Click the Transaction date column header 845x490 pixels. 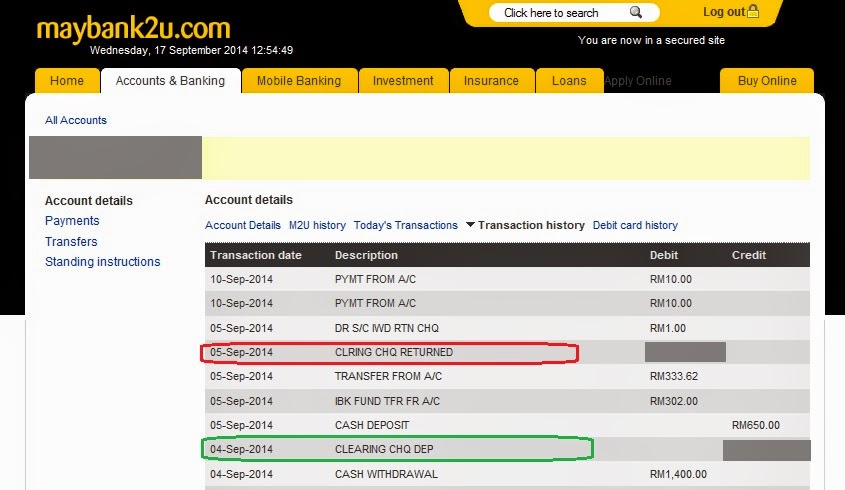(x=256, y=255)
